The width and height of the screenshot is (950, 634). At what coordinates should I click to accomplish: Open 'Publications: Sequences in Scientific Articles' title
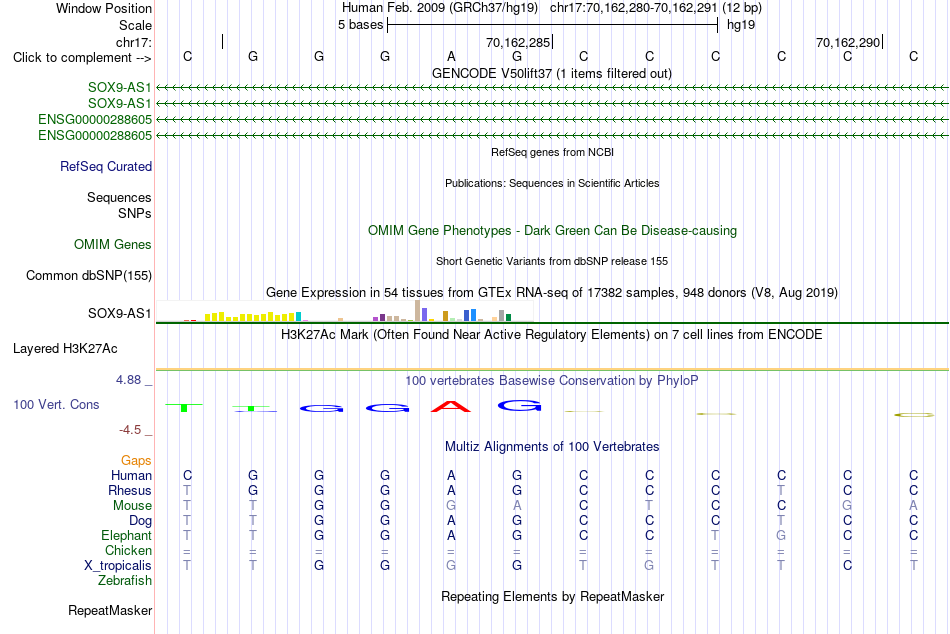tap(552, 183)
